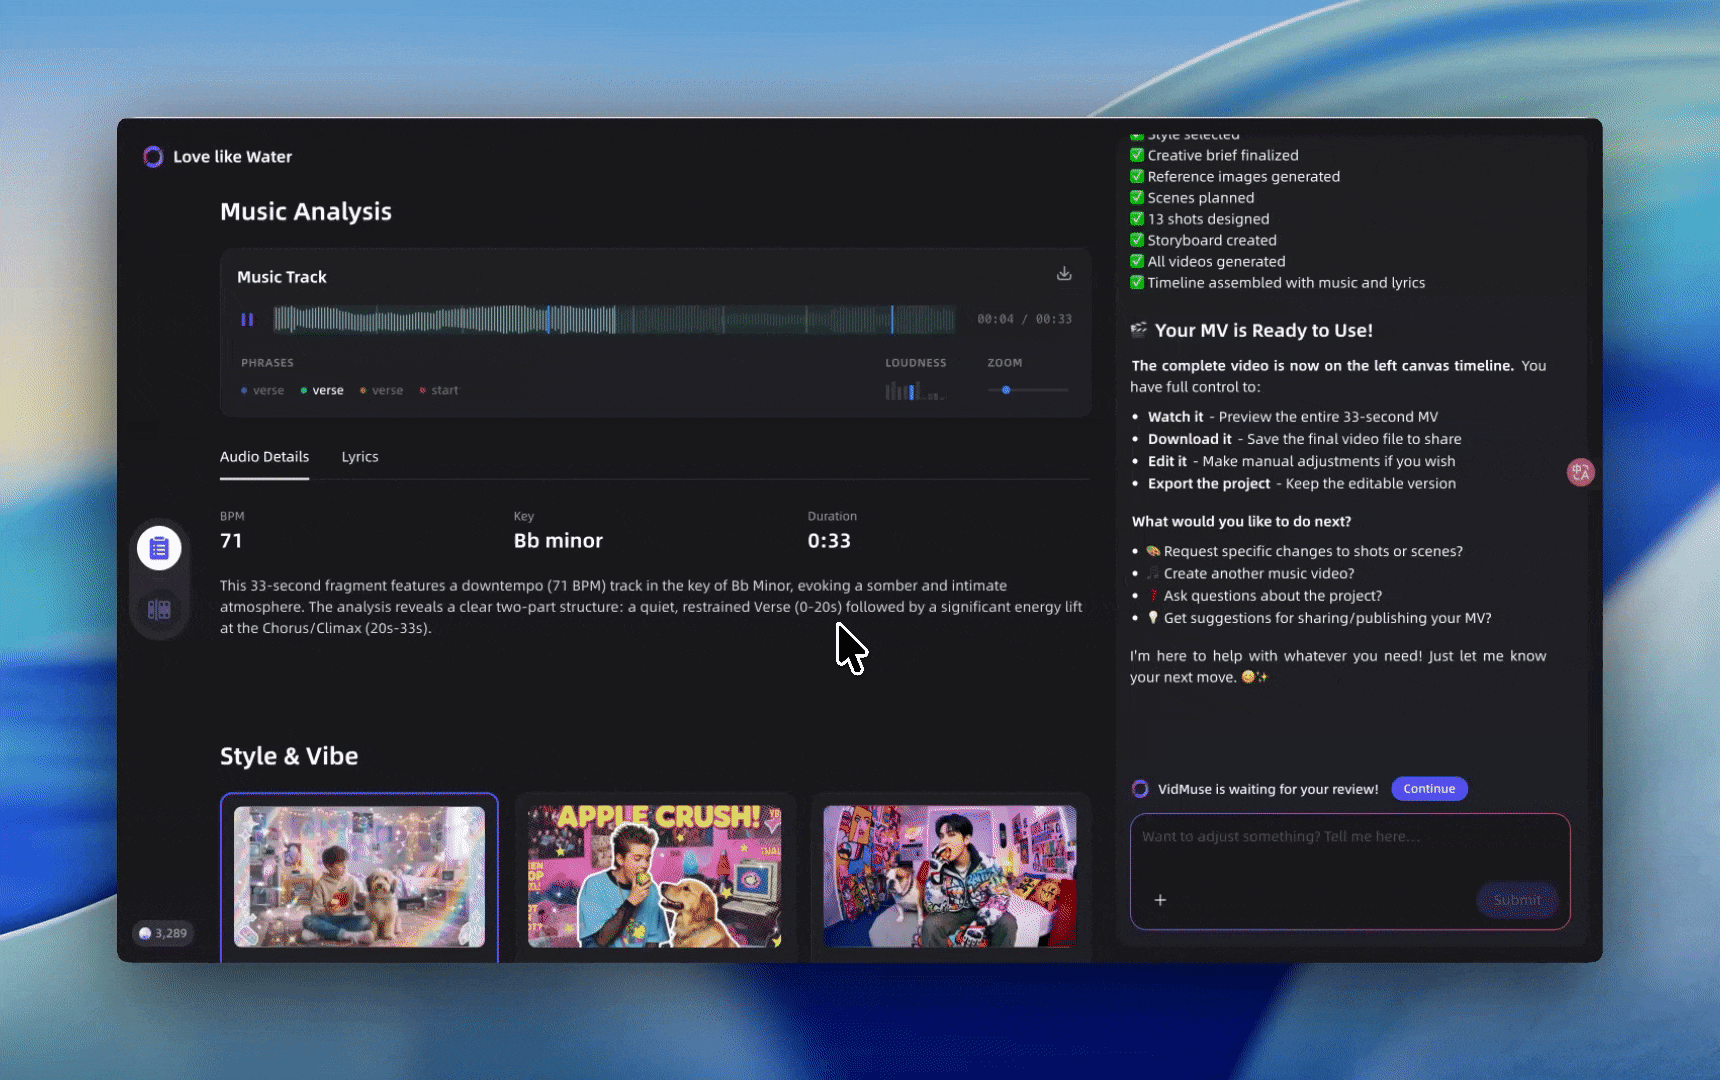
Task: Toggle the blue verse phrase marker
Action: 263,391
